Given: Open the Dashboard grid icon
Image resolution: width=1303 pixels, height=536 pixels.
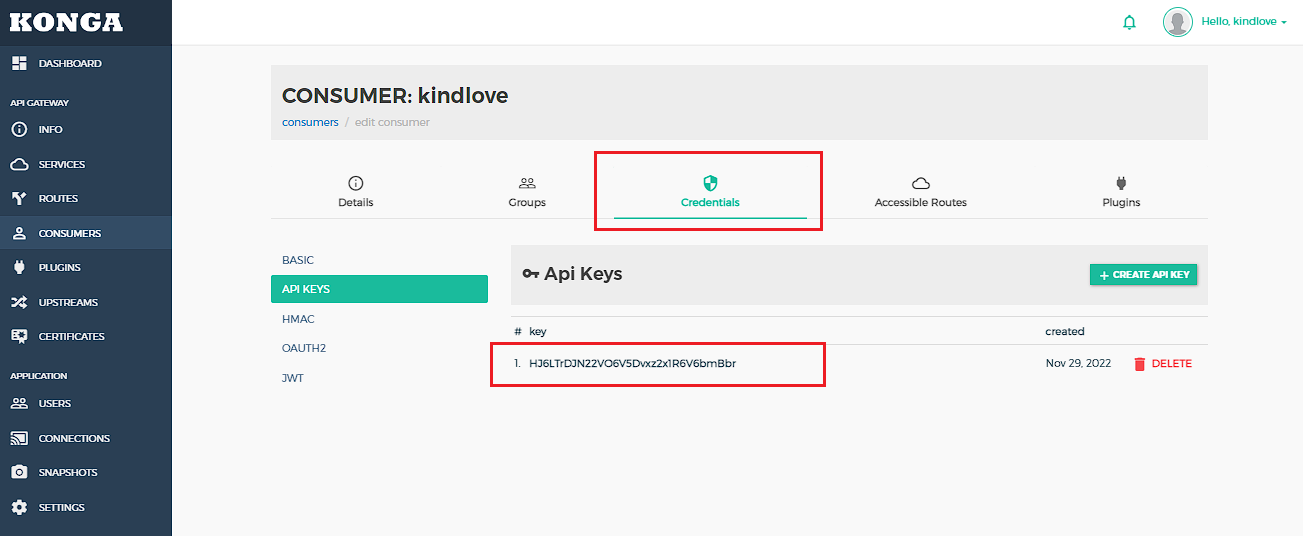Looking at the screenshot, I should coord(19,63).
